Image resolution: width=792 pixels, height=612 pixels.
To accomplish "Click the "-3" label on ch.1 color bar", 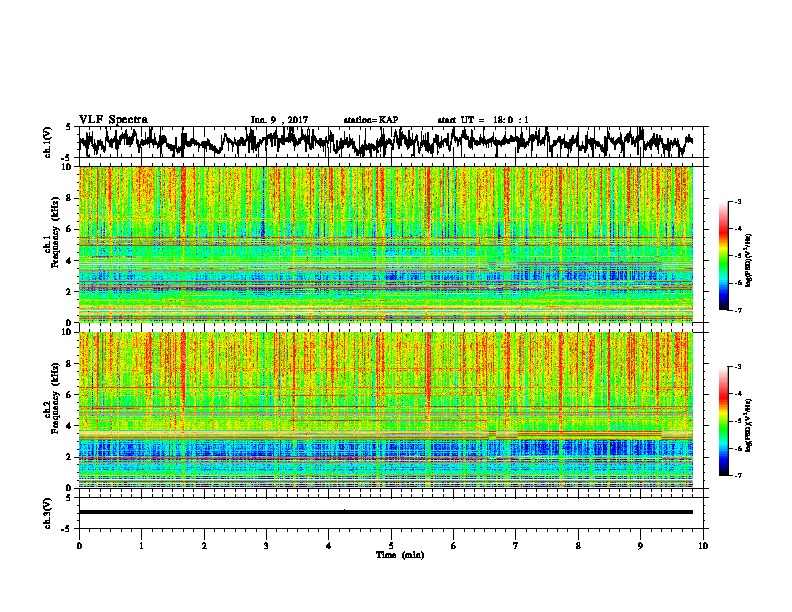I will 738,201.
